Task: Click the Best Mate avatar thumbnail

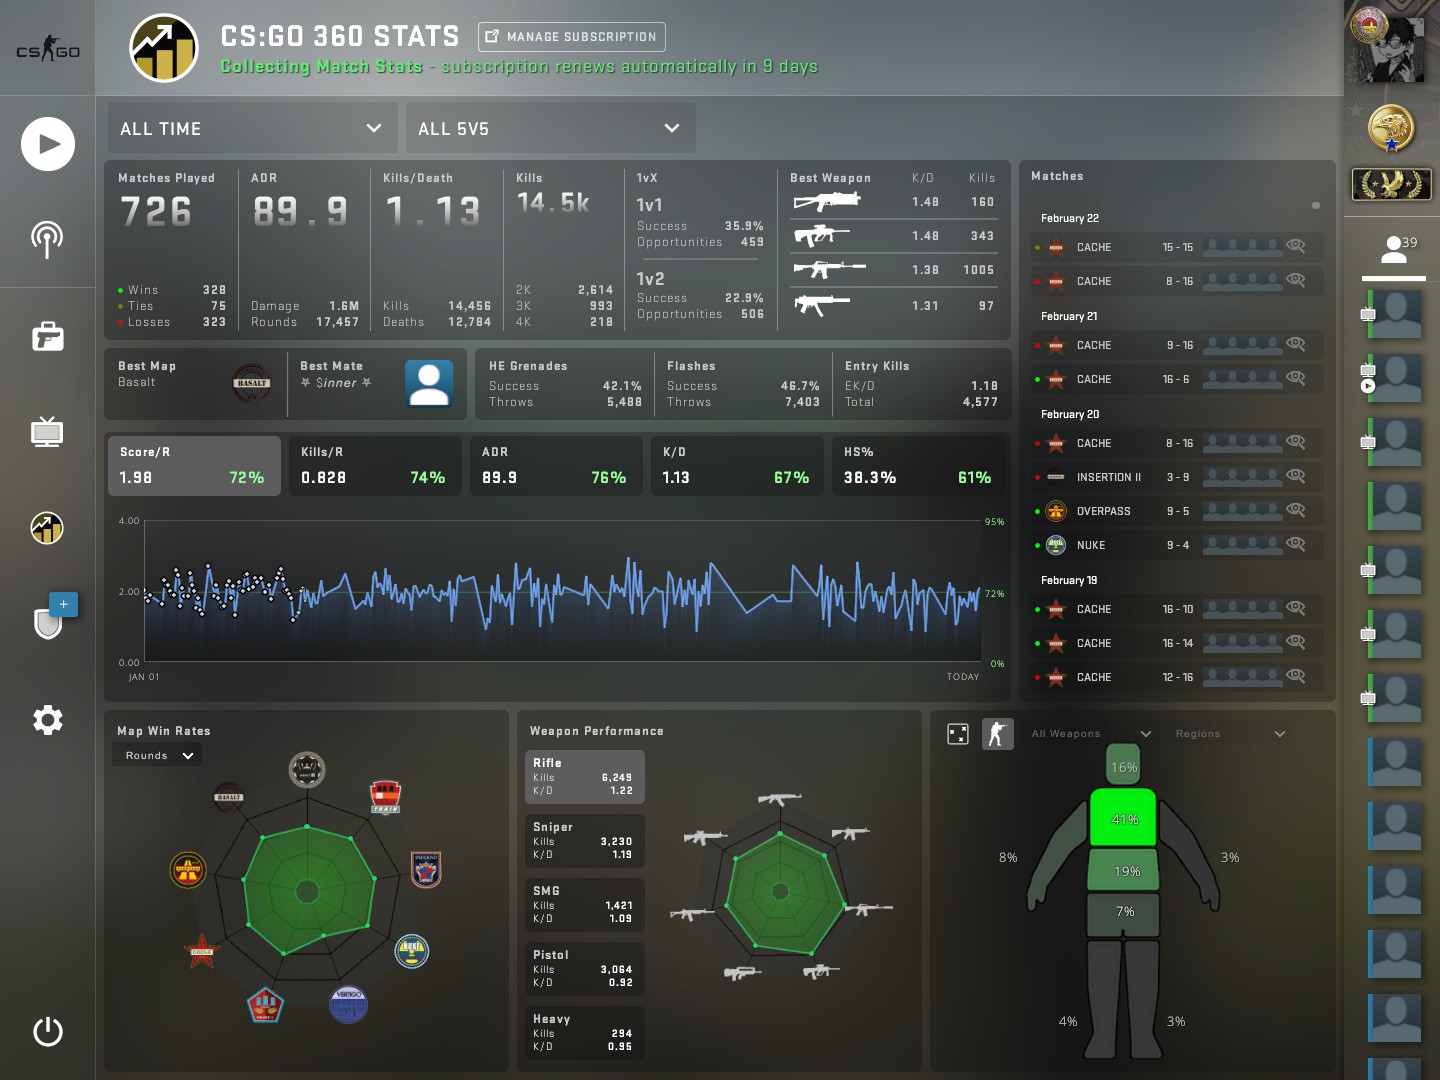Action: click(429, 383)
